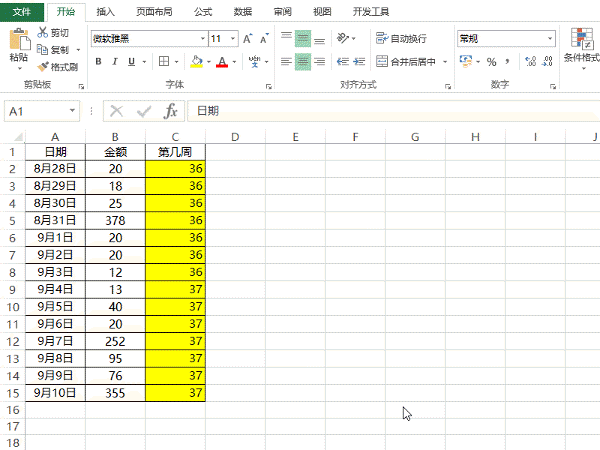Confirm formula entry with checkmark
This screenshot has height=450, width=600.
(144, 111)
